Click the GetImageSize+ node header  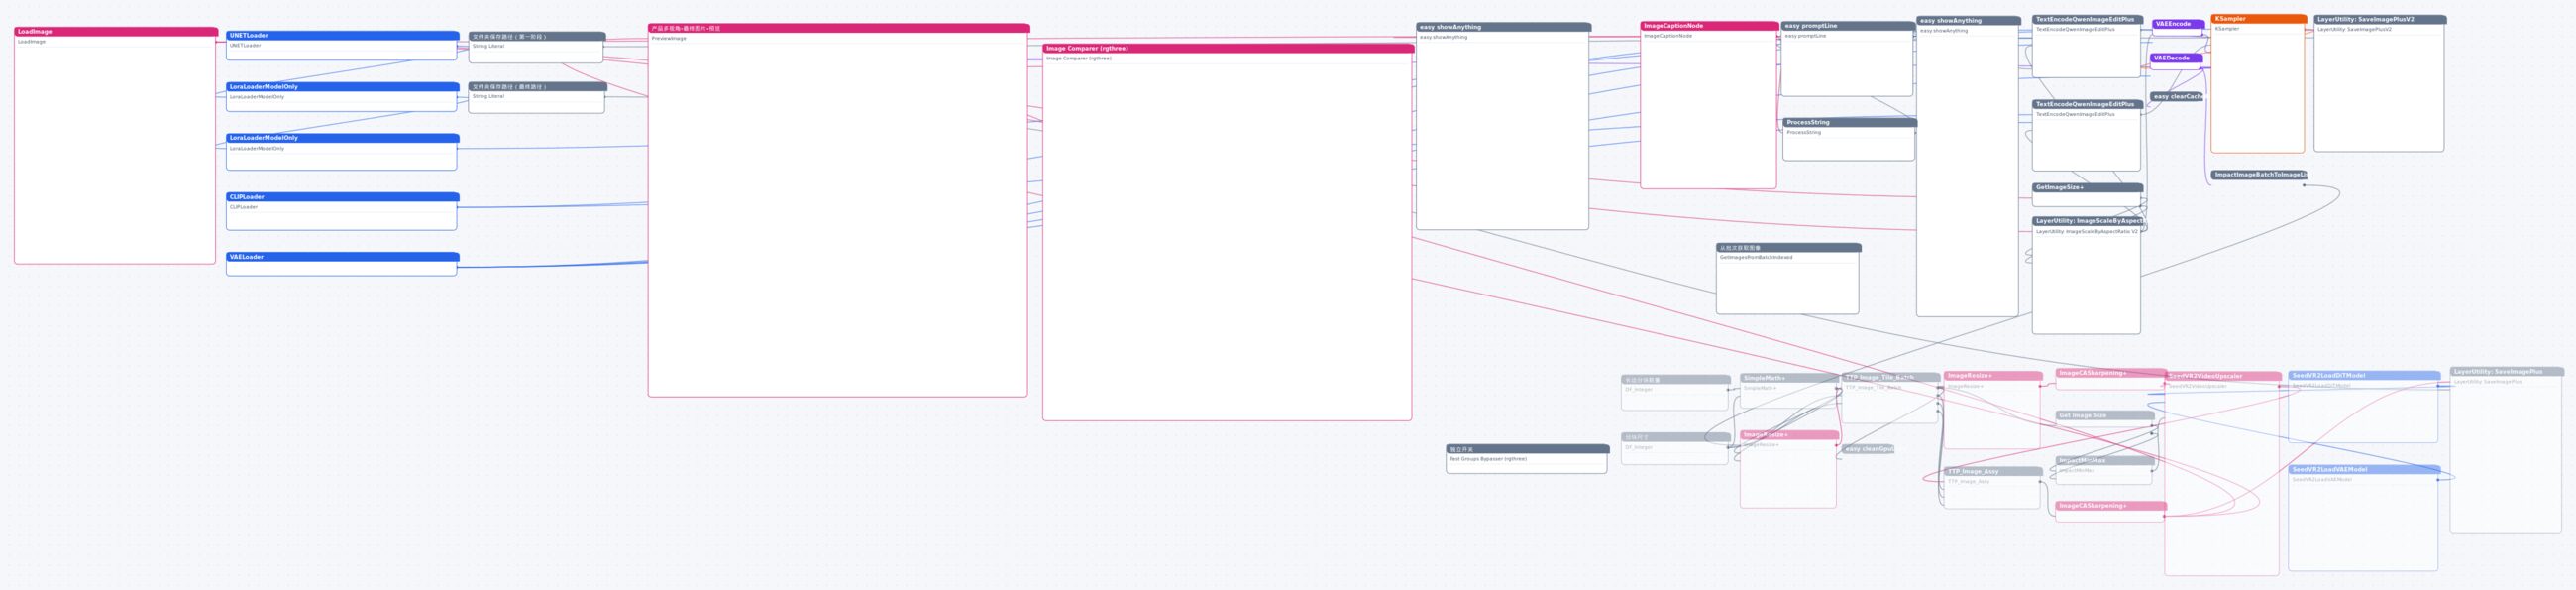pos(2087,187)
